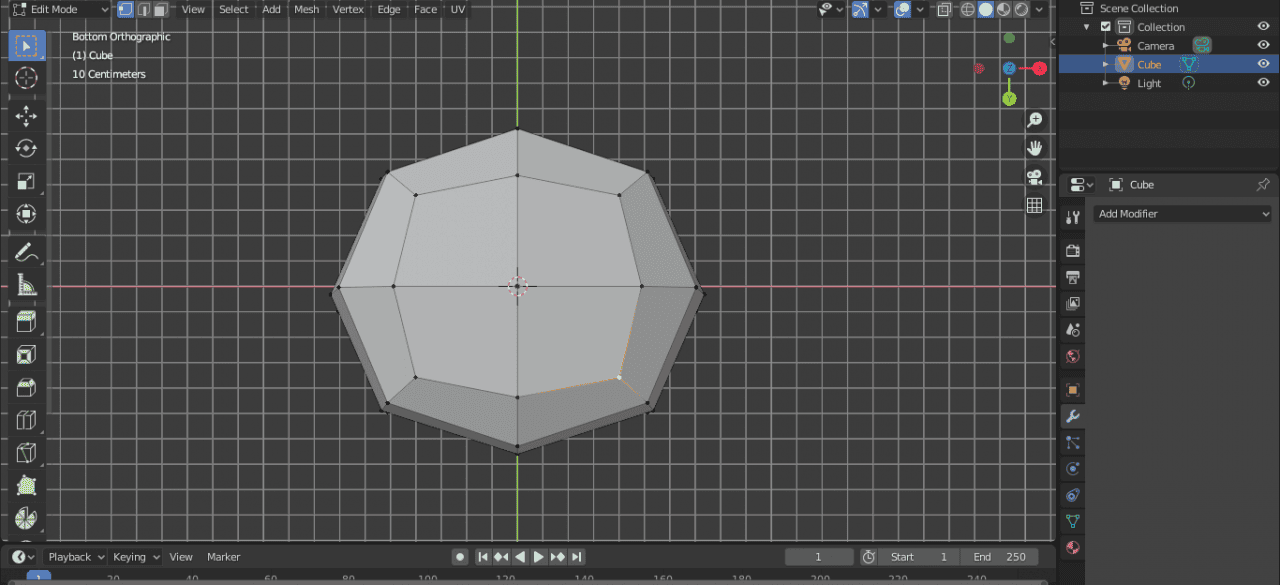Image resolution: width=1280 pixels, height=585 pixels.
Task: Select the Cube in the outliner
Action: [1149, 64]
